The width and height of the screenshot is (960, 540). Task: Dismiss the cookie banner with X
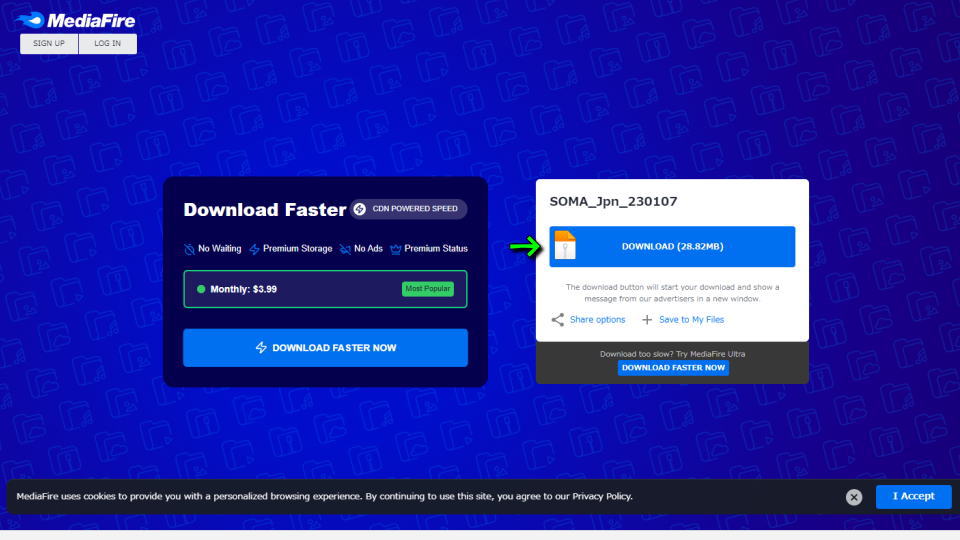[853, 497]
